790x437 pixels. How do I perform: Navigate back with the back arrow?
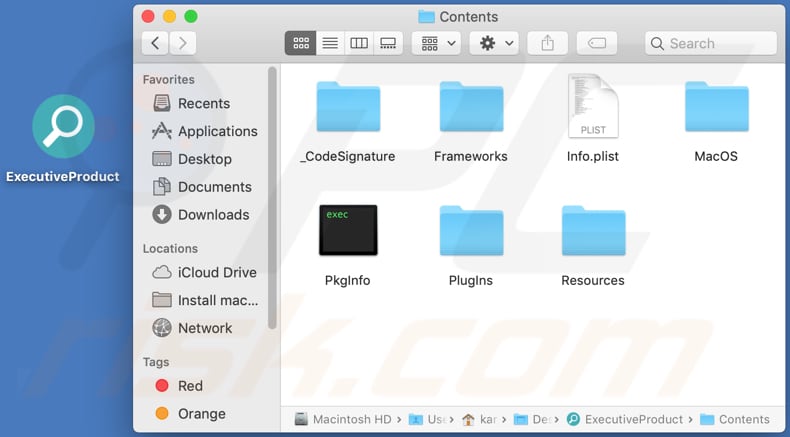tap(155, 43)
